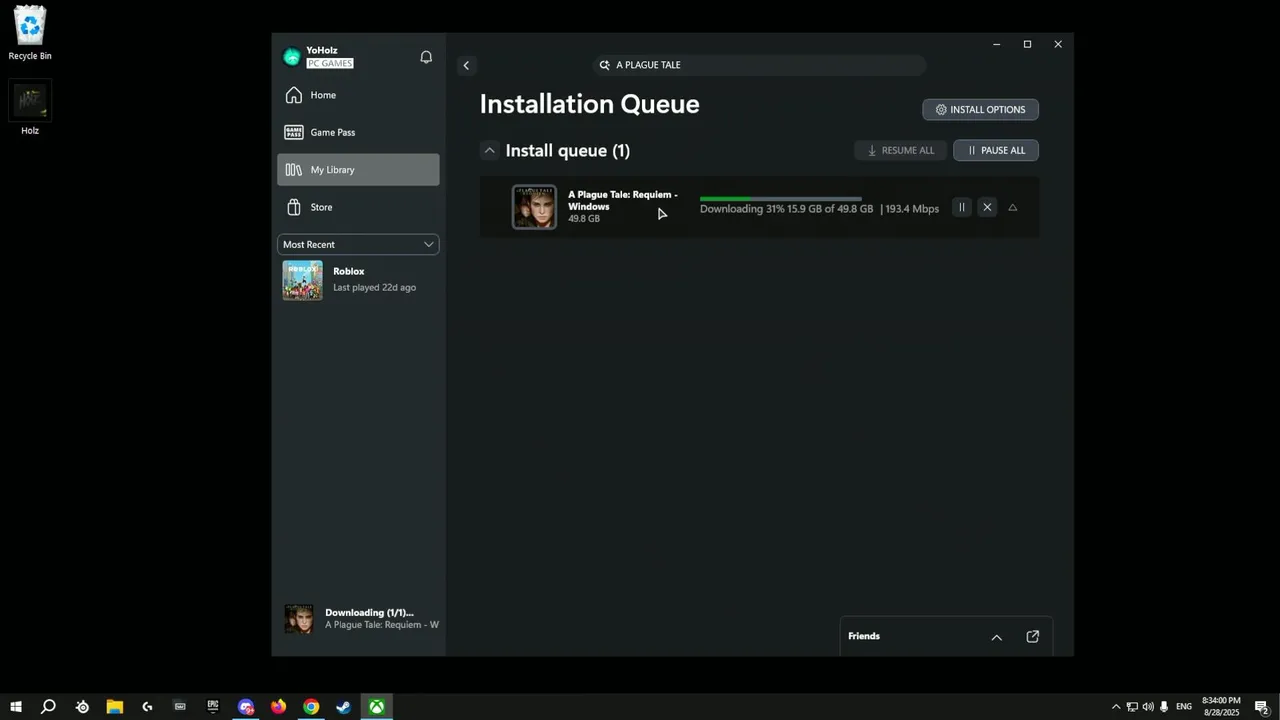The height and width of the screenshot is (720, 1280).
Task: Open the Downloading (1/1) status at sidebar bottom
Action: point(361,619)
